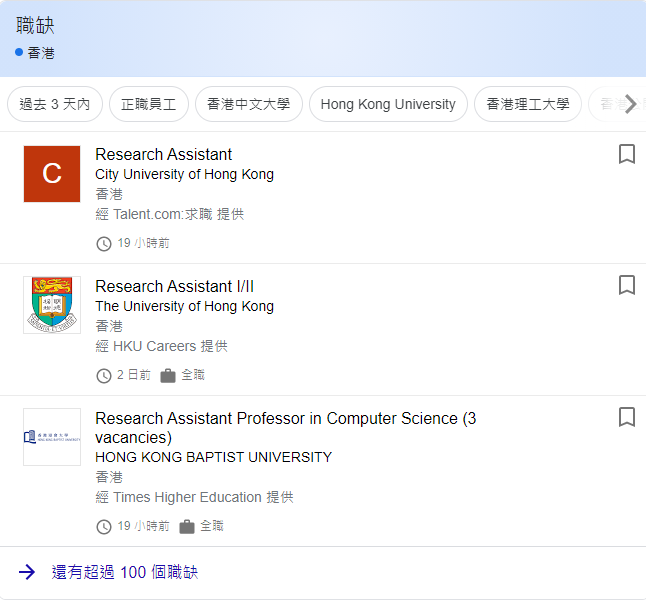Select the Hong Kong University filter chip
Image resolution: width=646 pixels, height=601 pixels.
tap(388, 104)
